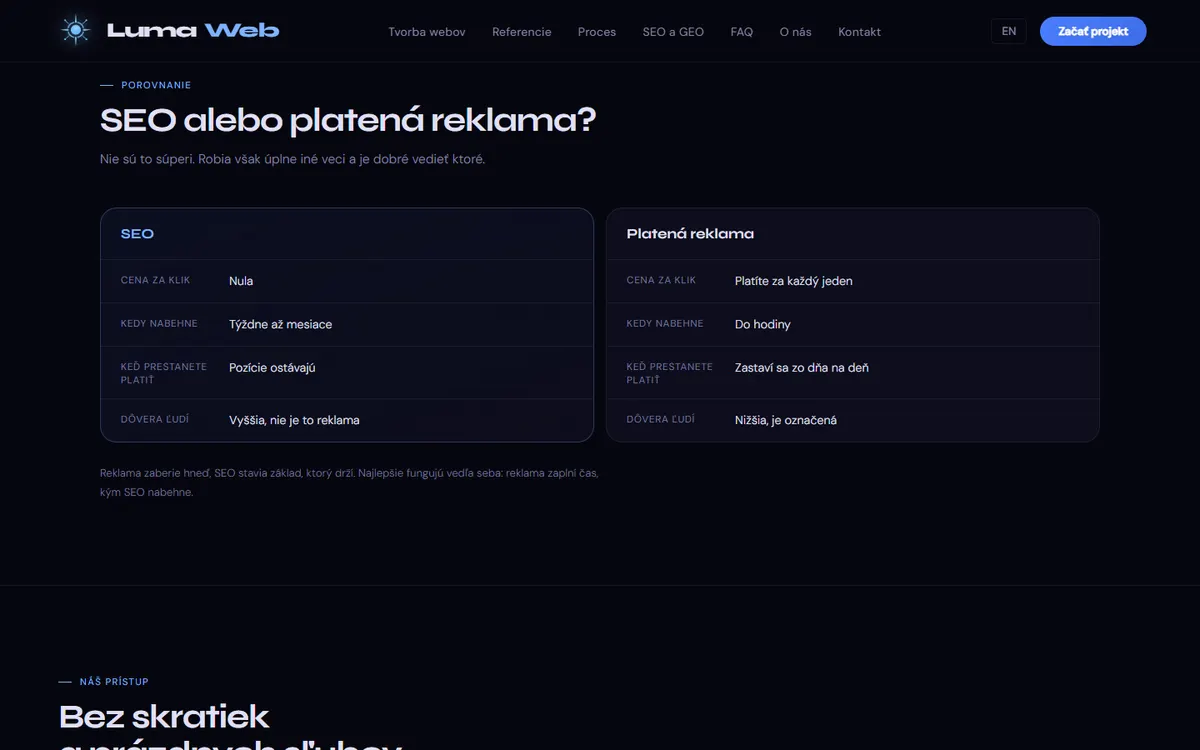Switch language with EN button
The height and width of the screenshot is (750, 1200).
1009,31
